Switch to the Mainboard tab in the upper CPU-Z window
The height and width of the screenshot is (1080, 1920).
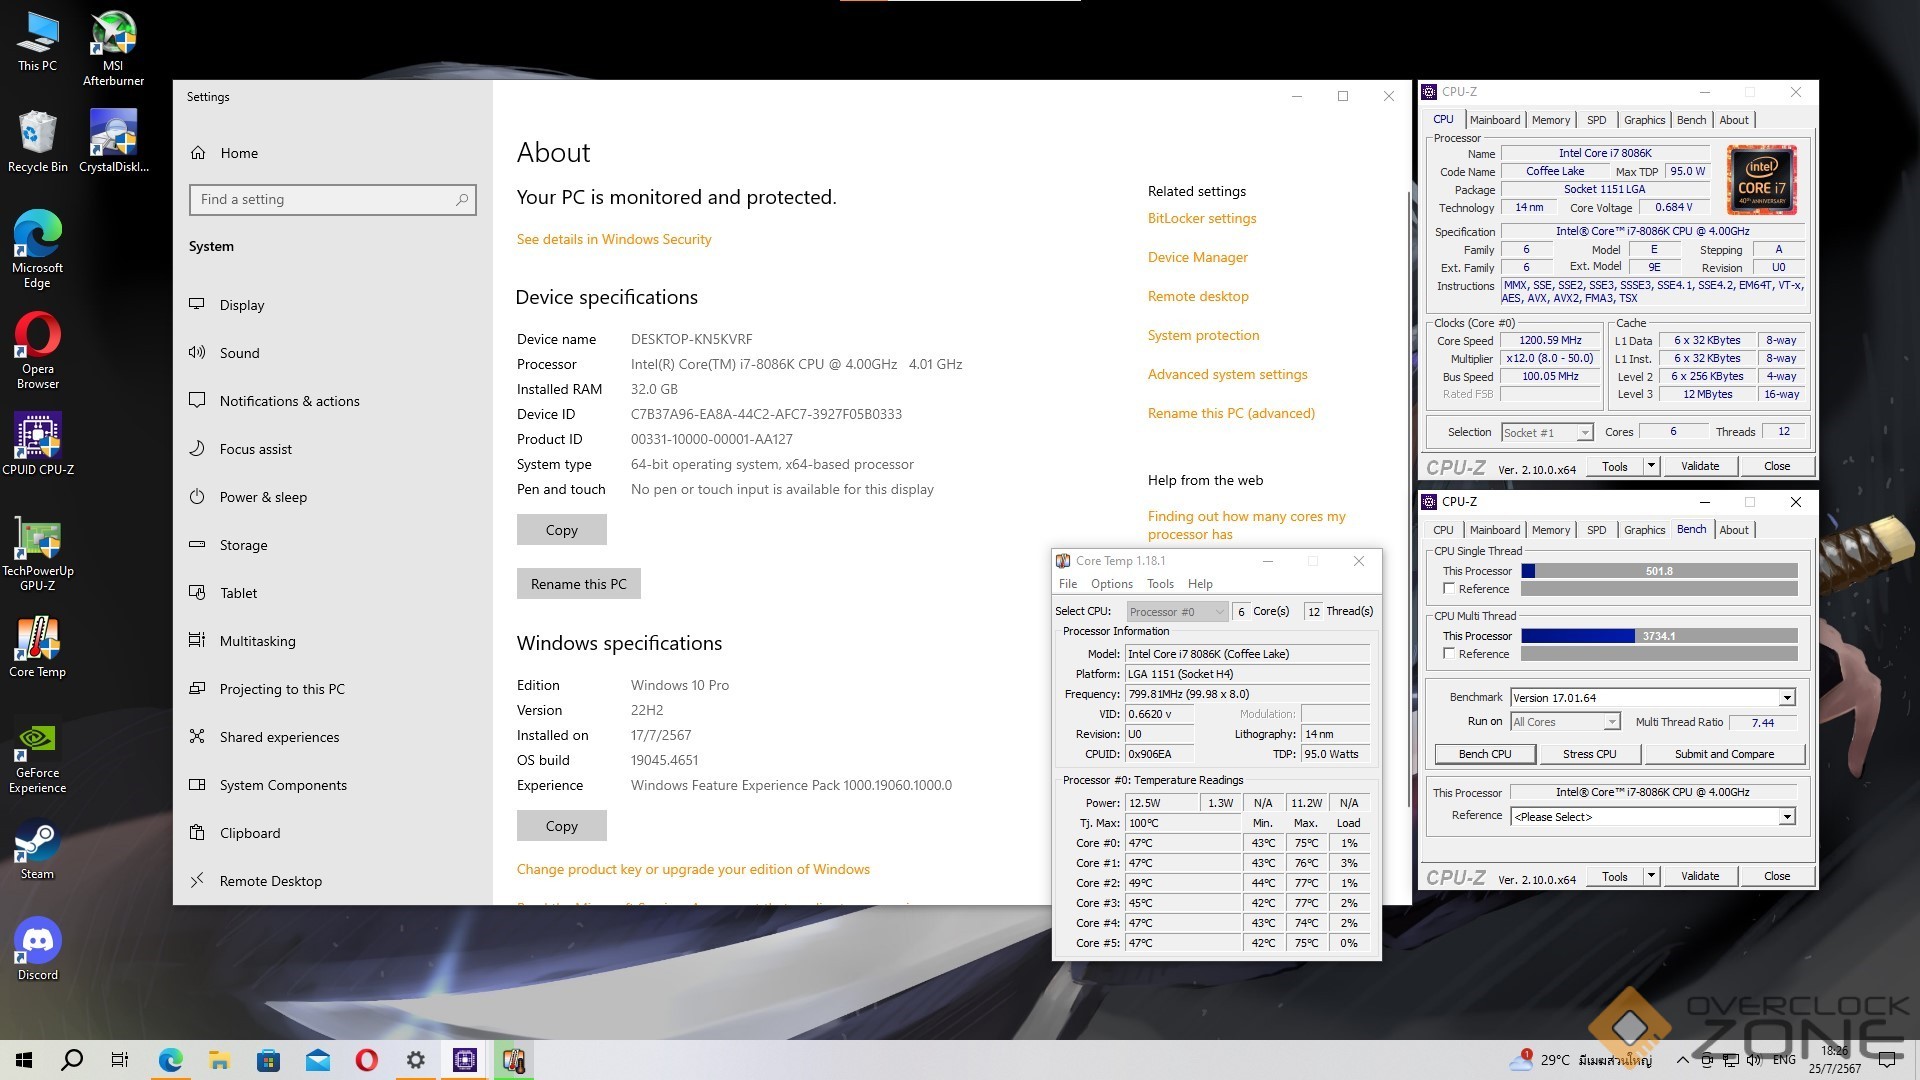coord(1494,120)
